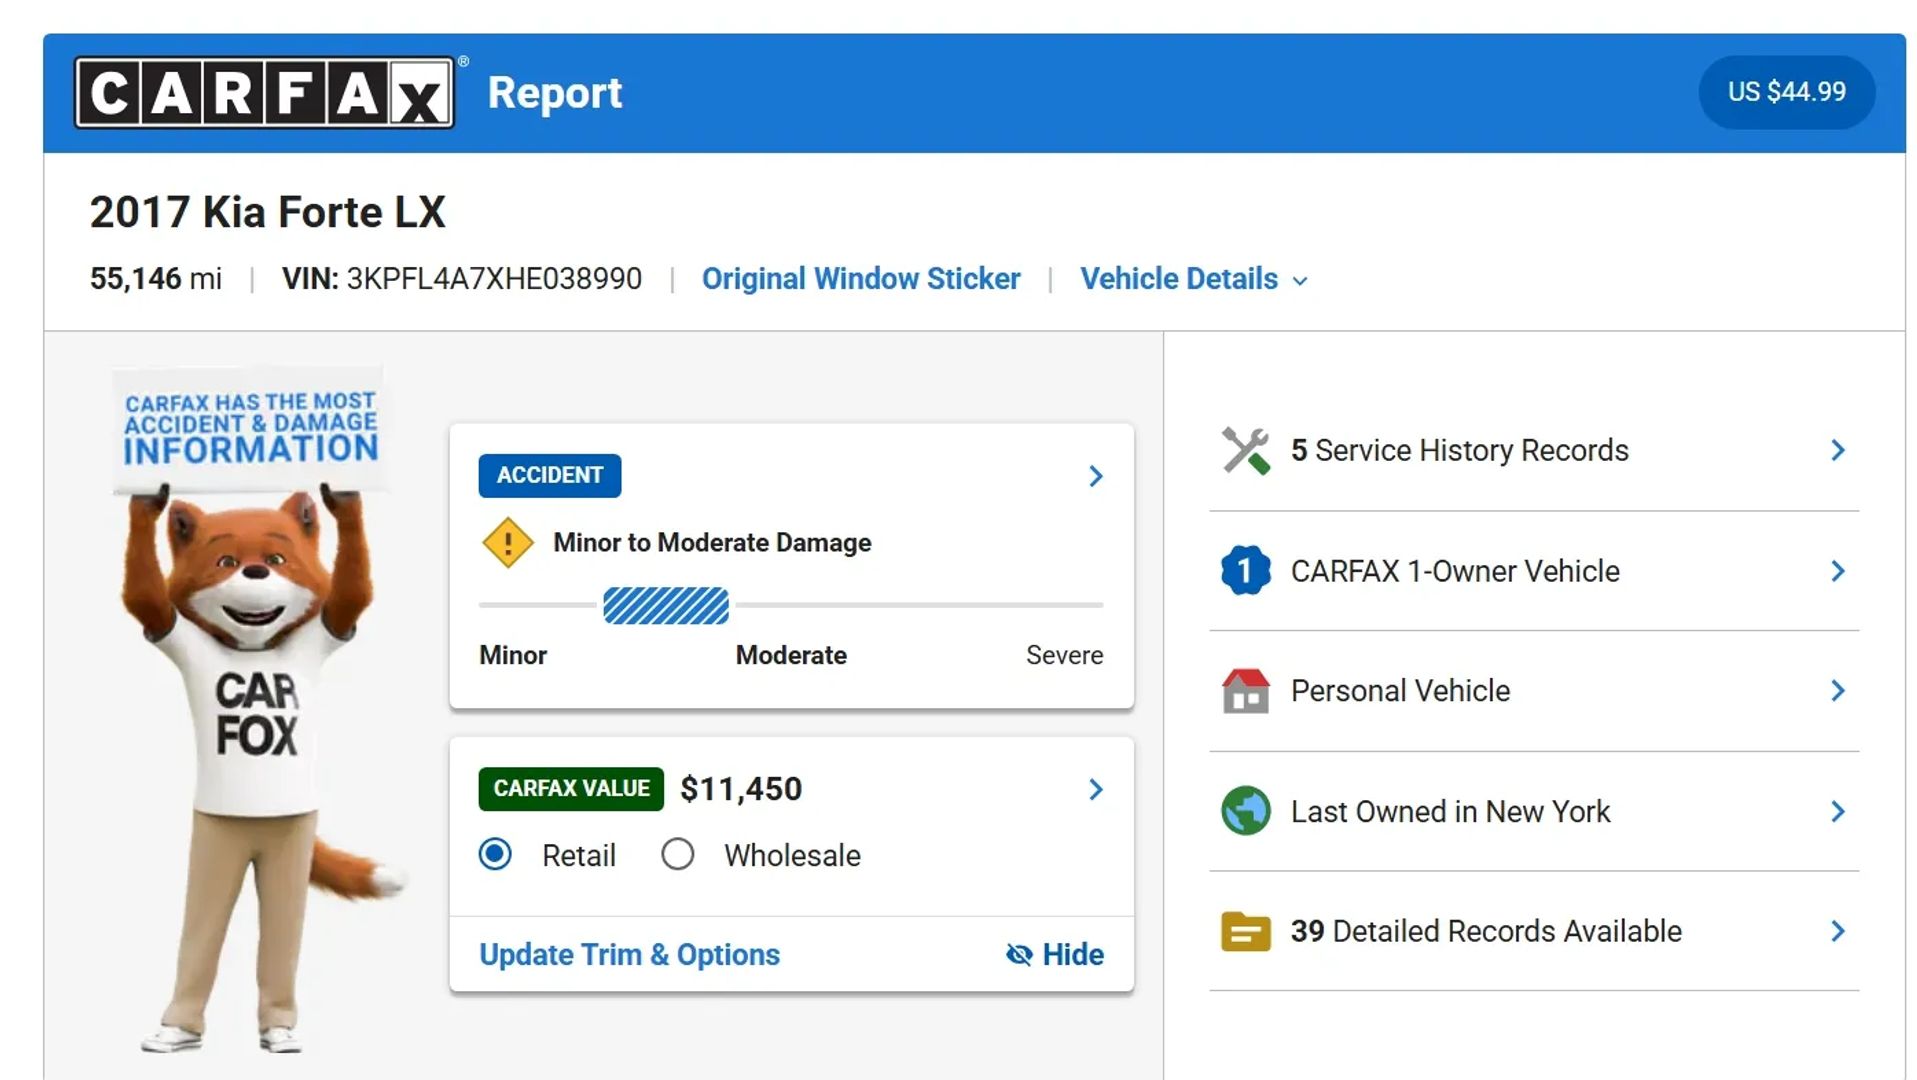
Task: Select the Wholesale radio button
Action: 677,855
